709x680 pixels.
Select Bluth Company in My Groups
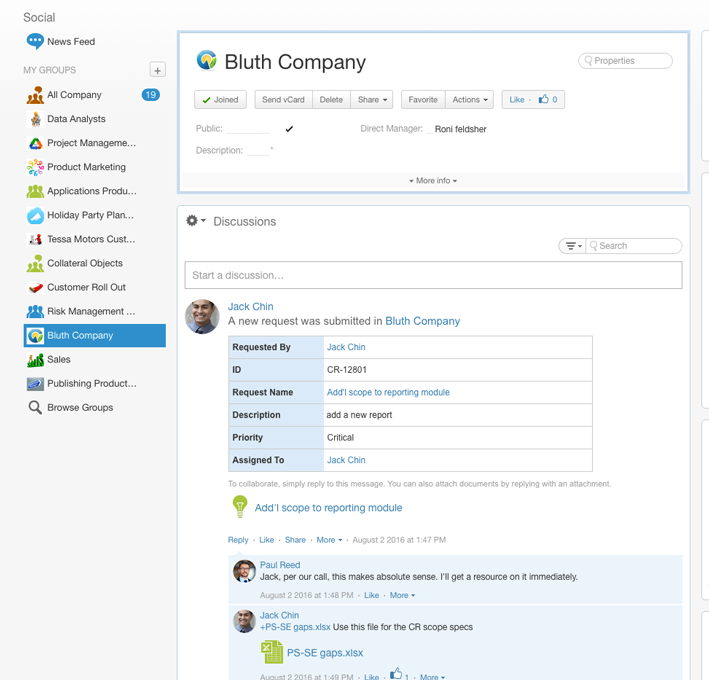[95, 335]
